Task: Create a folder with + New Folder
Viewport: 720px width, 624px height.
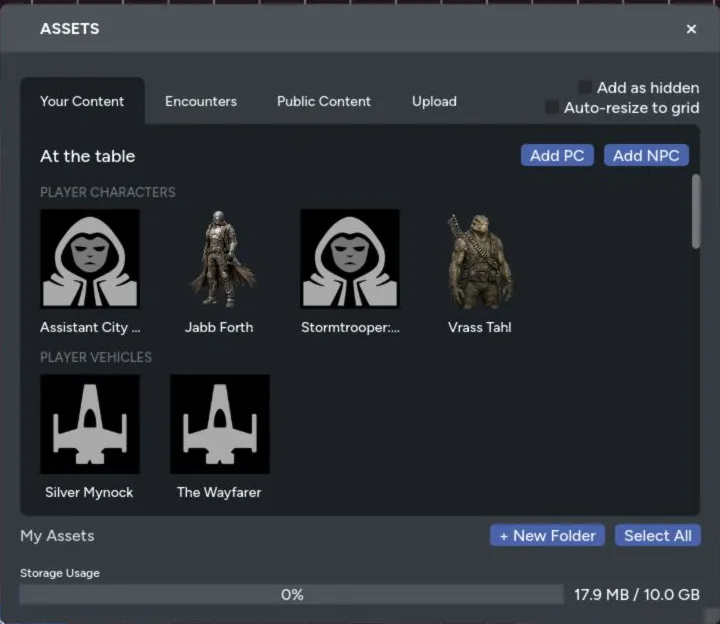Action: (x=547, y=535)
